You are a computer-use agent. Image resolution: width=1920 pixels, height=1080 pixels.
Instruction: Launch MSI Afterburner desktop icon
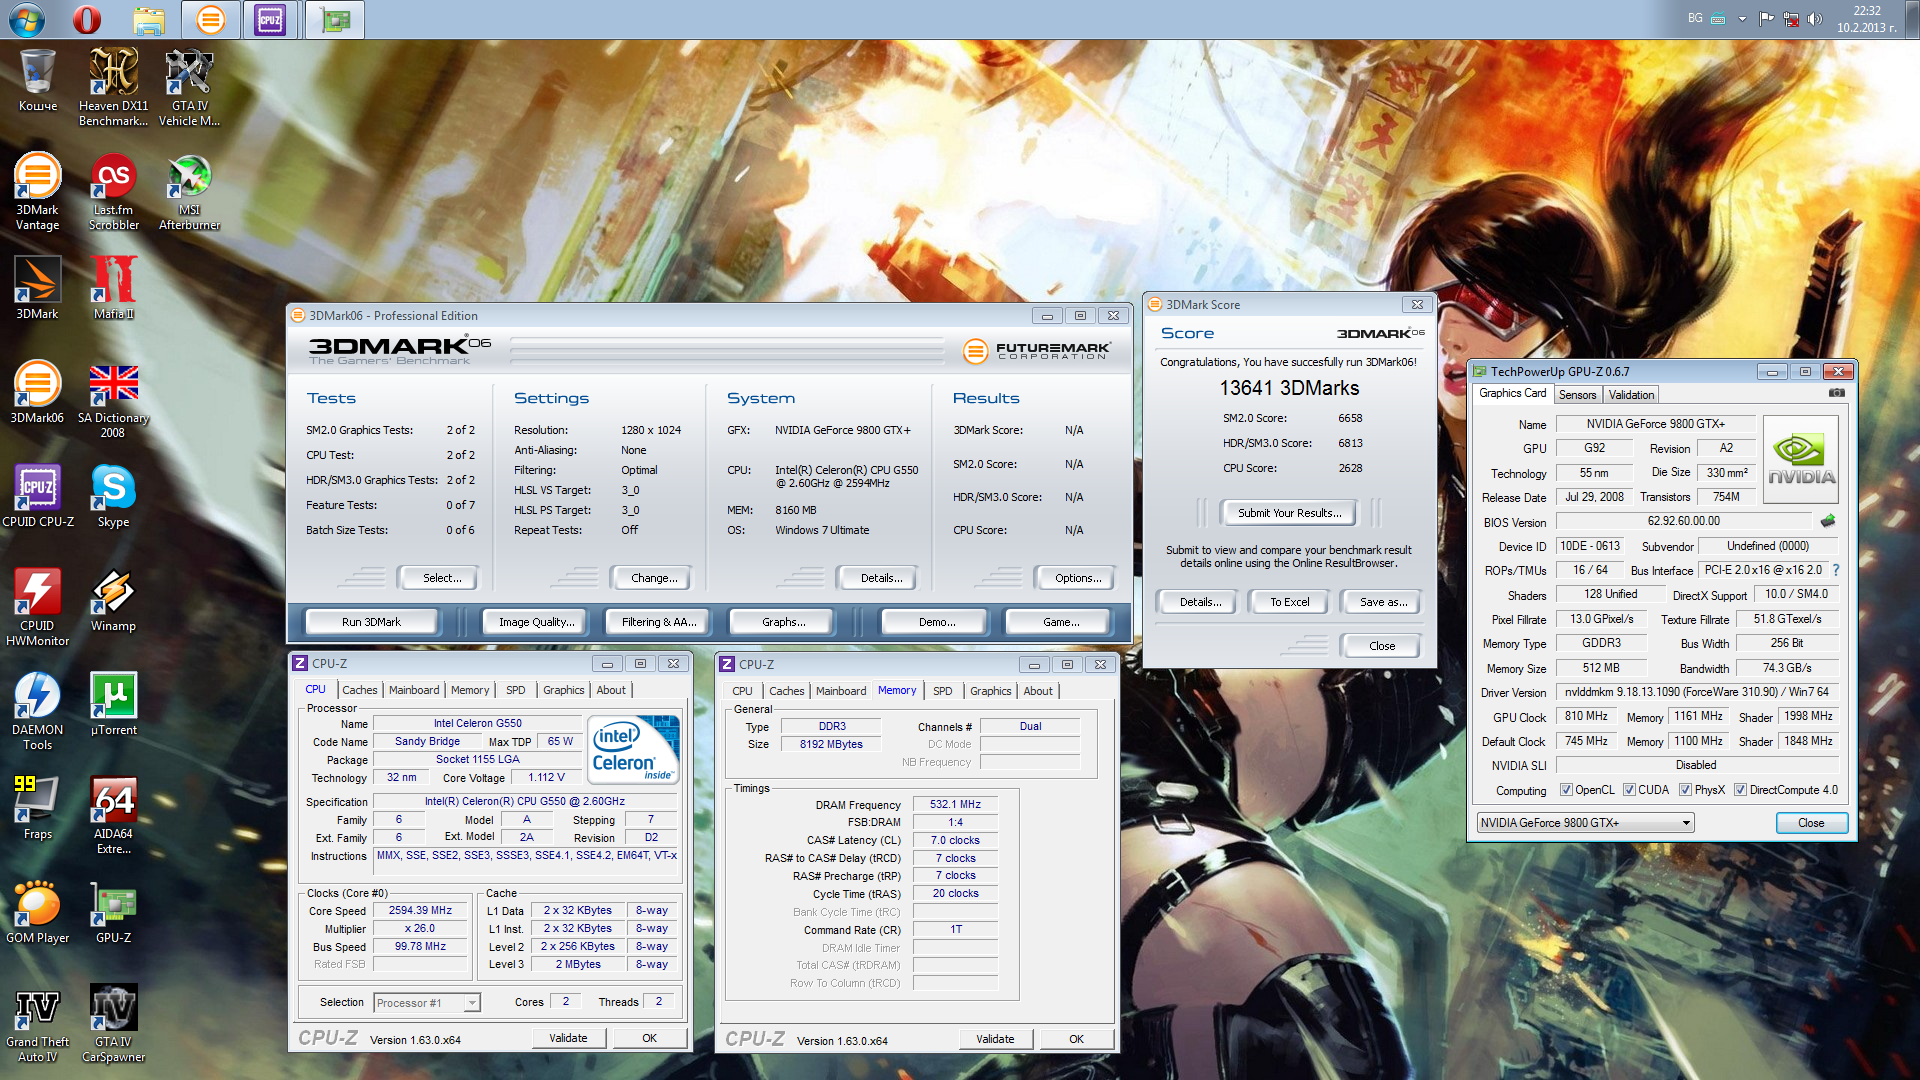pos(189,191)
